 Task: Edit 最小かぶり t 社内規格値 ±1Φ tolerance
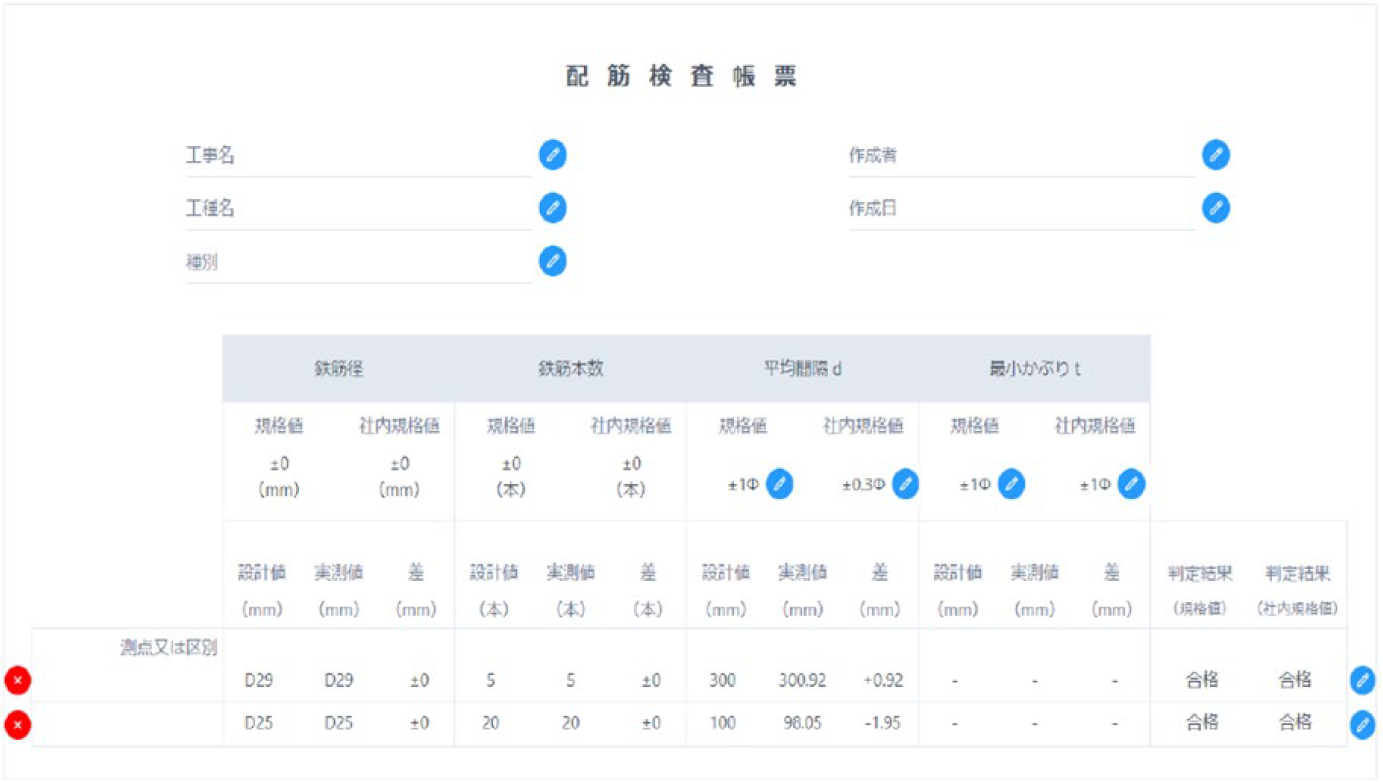pos(1132,484)
